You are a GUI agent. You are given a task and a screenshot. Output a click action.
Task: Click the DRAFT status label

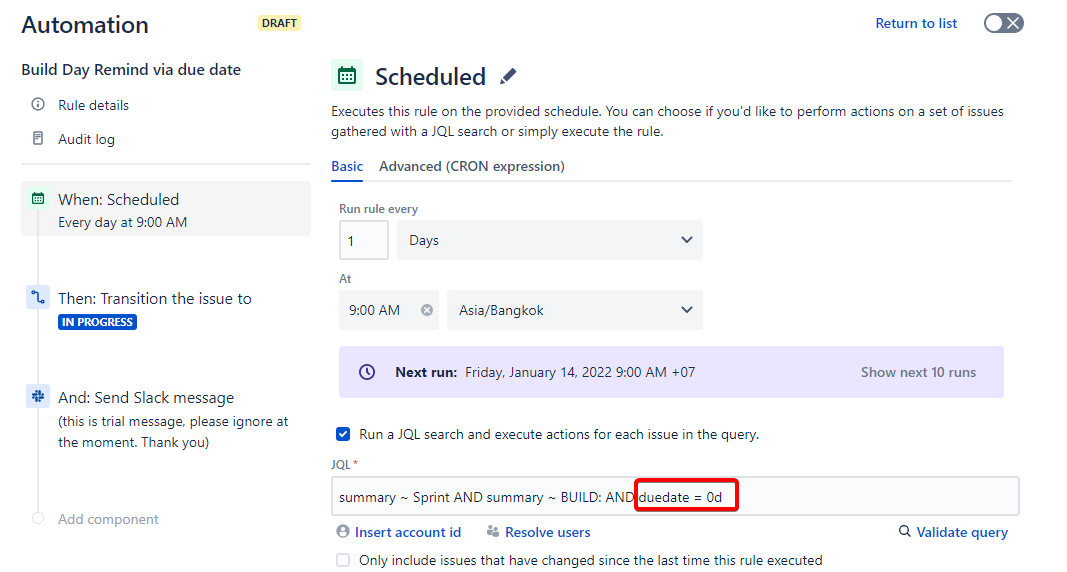click(x=279, y=23)
